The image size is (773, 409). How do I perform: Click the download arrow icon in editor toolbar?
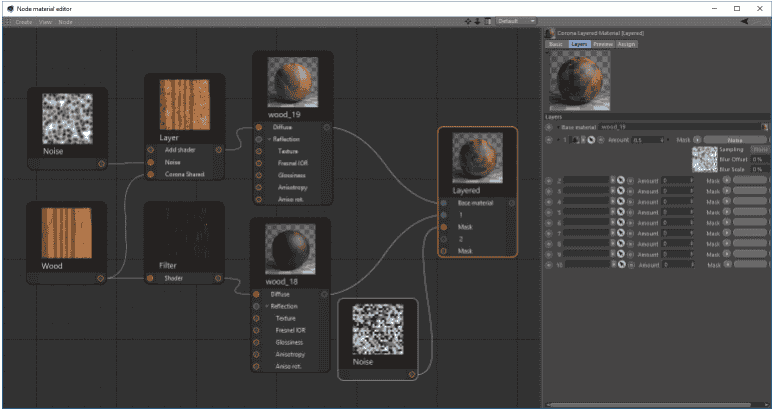pos(477,21)
